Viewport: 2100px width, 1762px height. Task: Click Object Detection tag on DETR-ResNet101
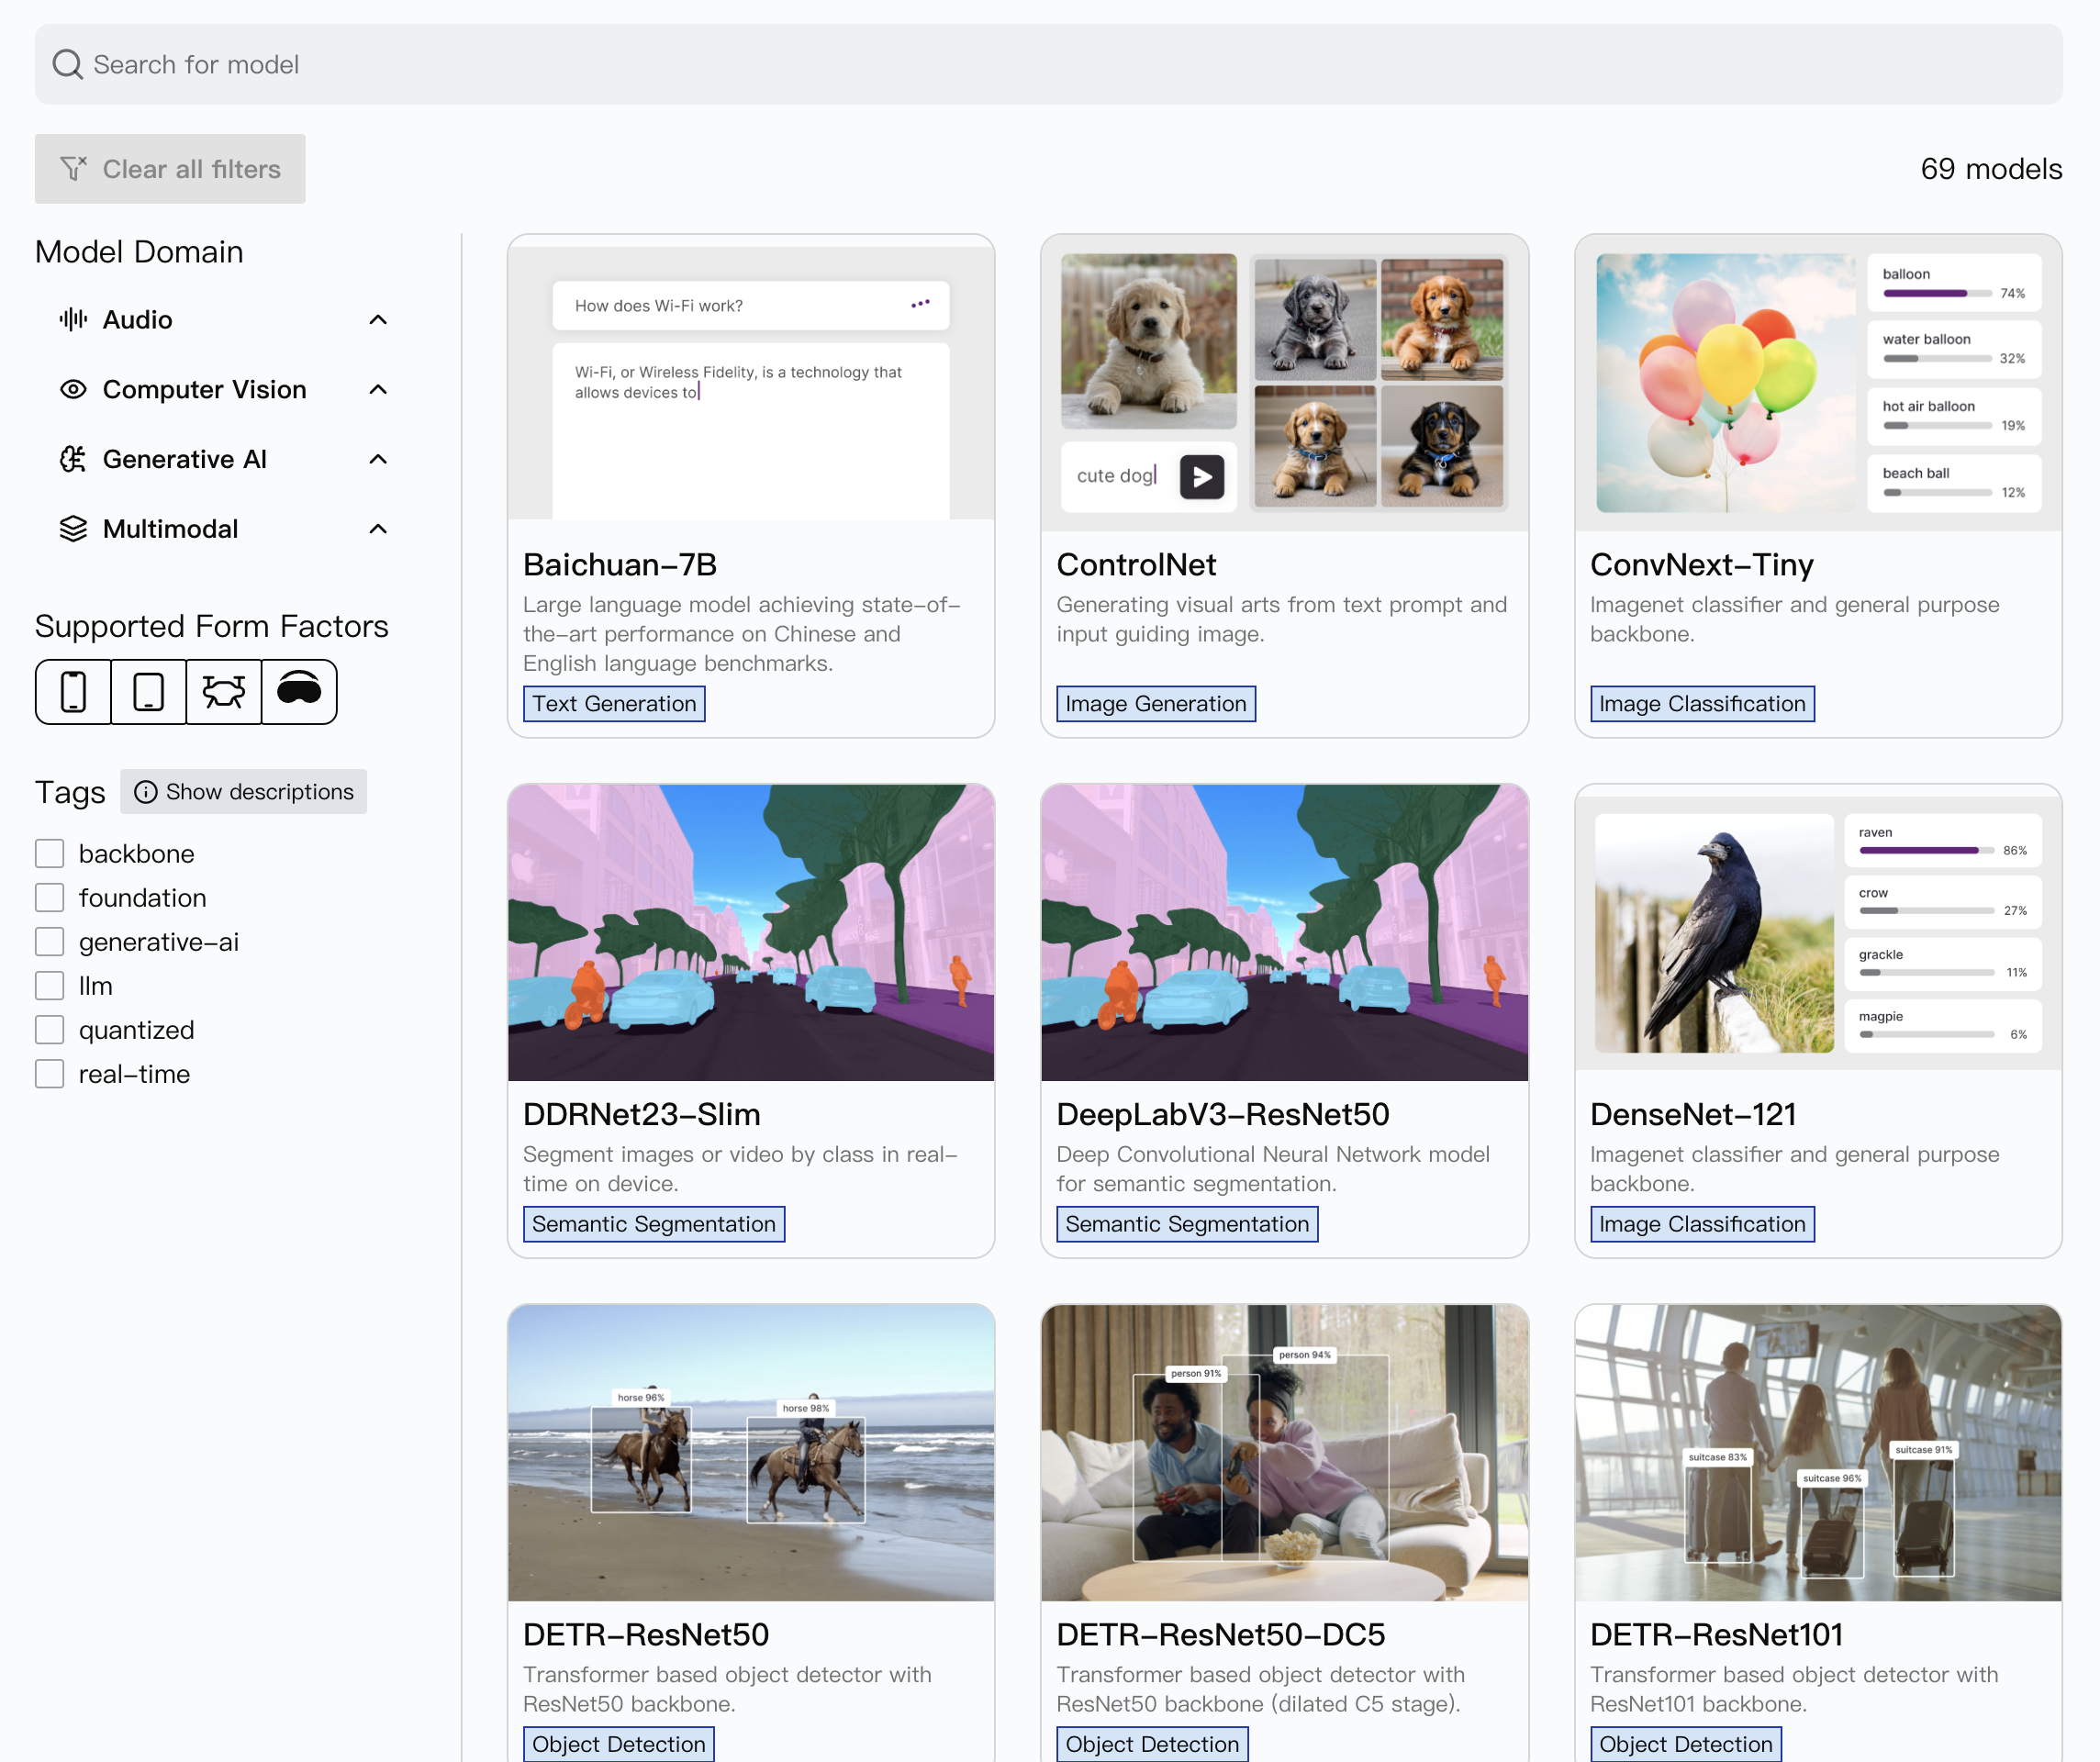tap(1686, 1744)
